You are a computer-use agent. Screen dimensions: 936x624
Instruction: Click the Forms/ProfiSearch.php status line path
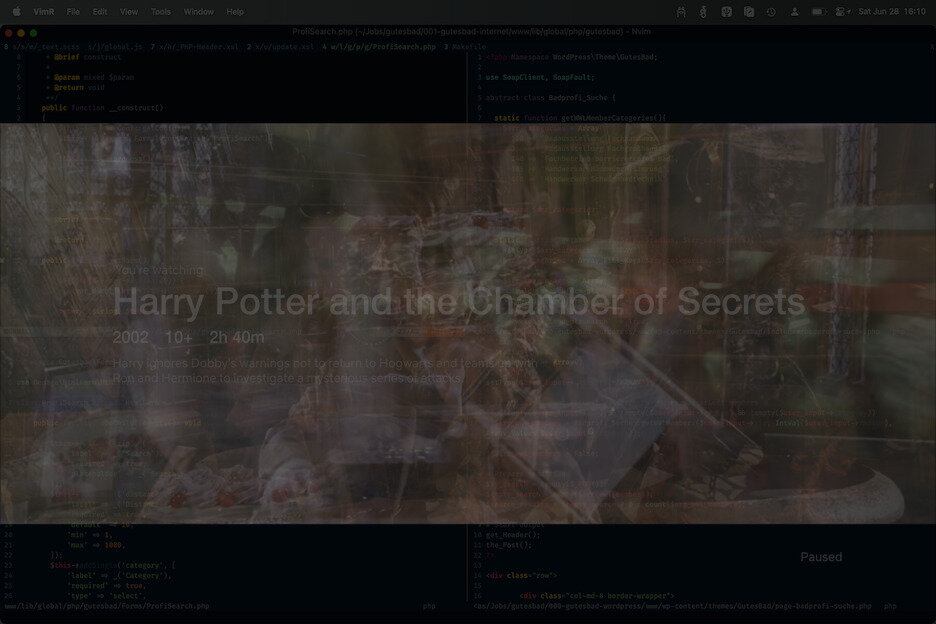107,606
